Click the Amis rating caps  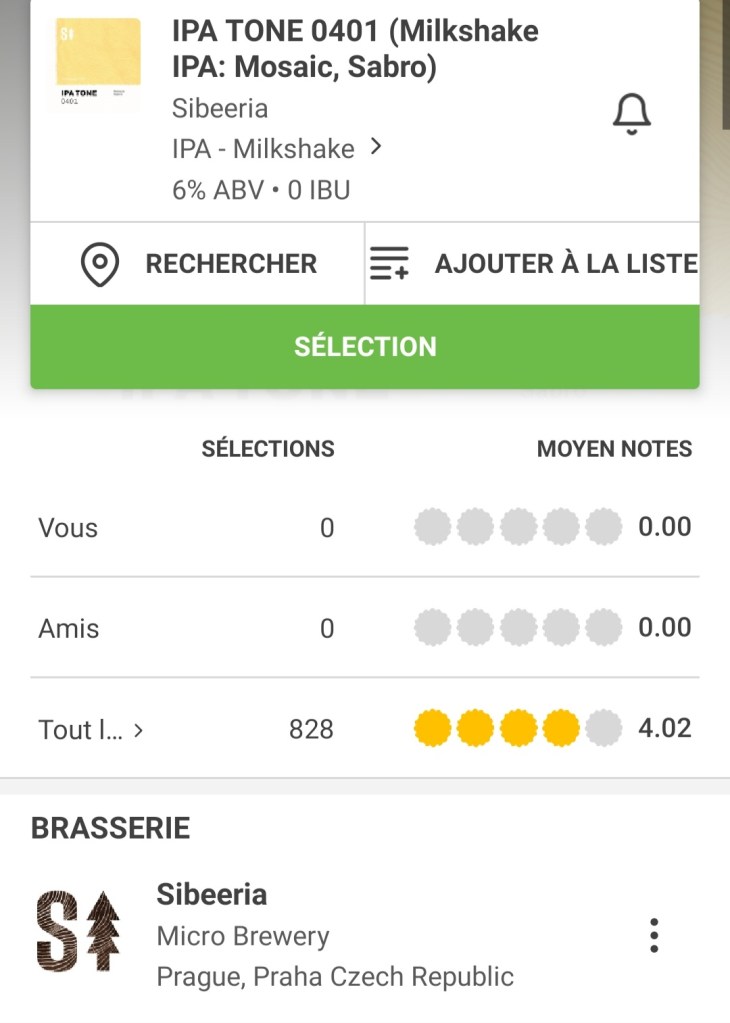[518, 628]
